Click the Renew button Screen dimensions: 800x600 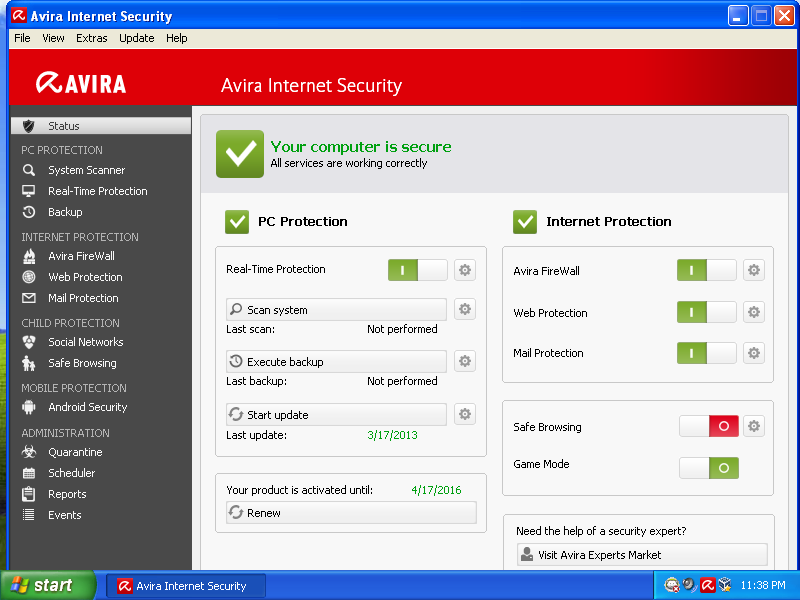point(351,512)
